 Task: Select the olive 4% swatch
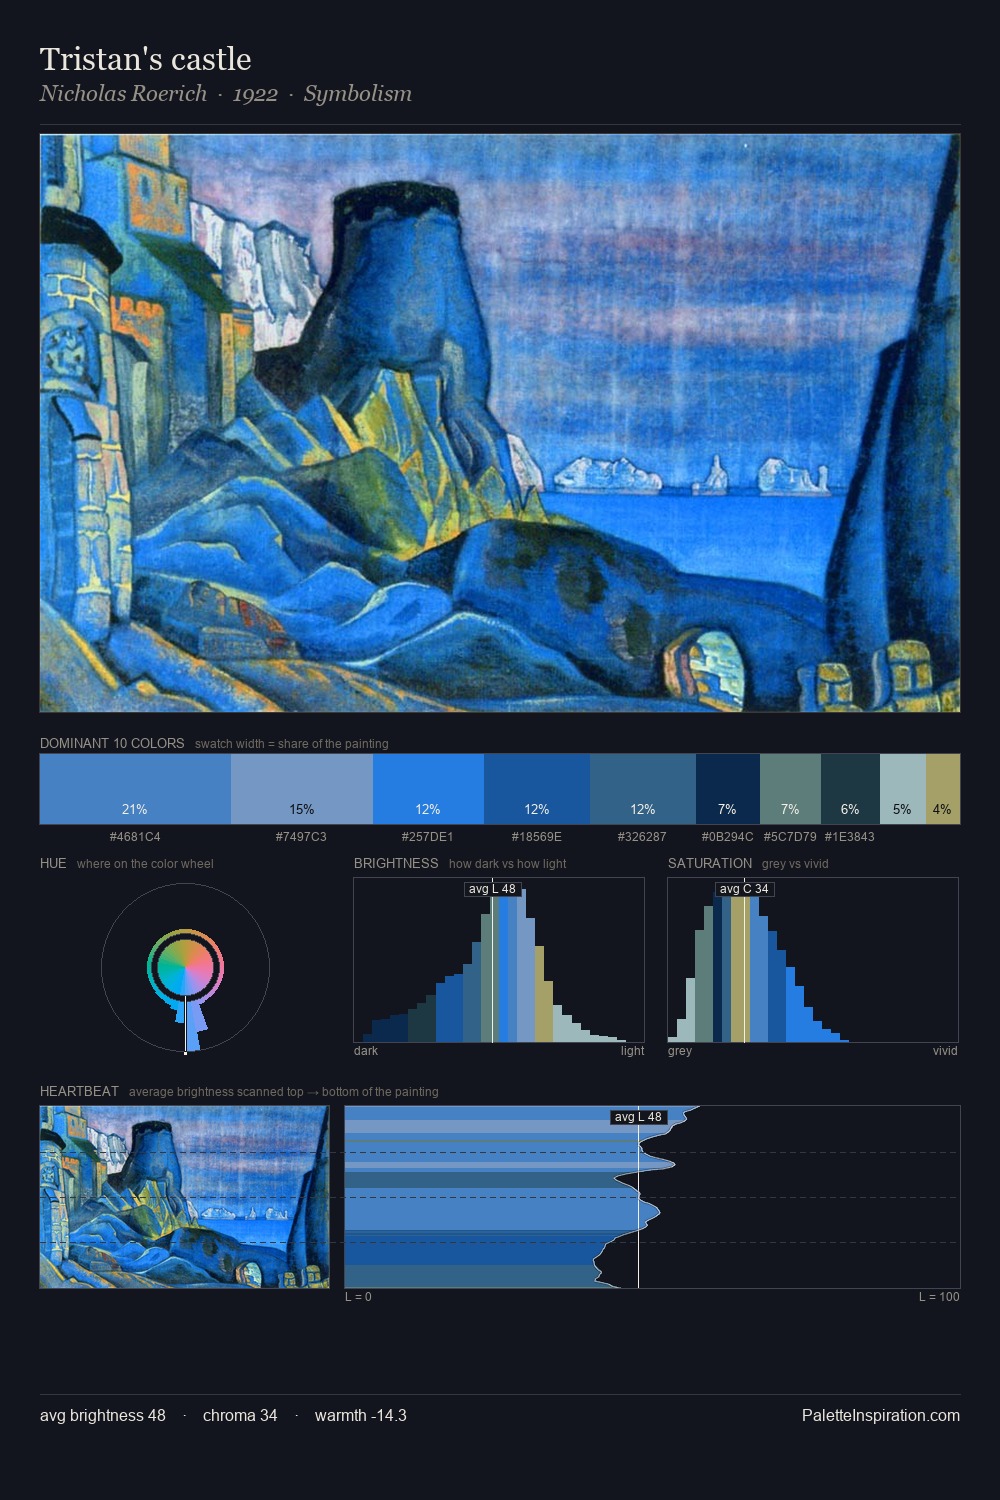(943, 789)
